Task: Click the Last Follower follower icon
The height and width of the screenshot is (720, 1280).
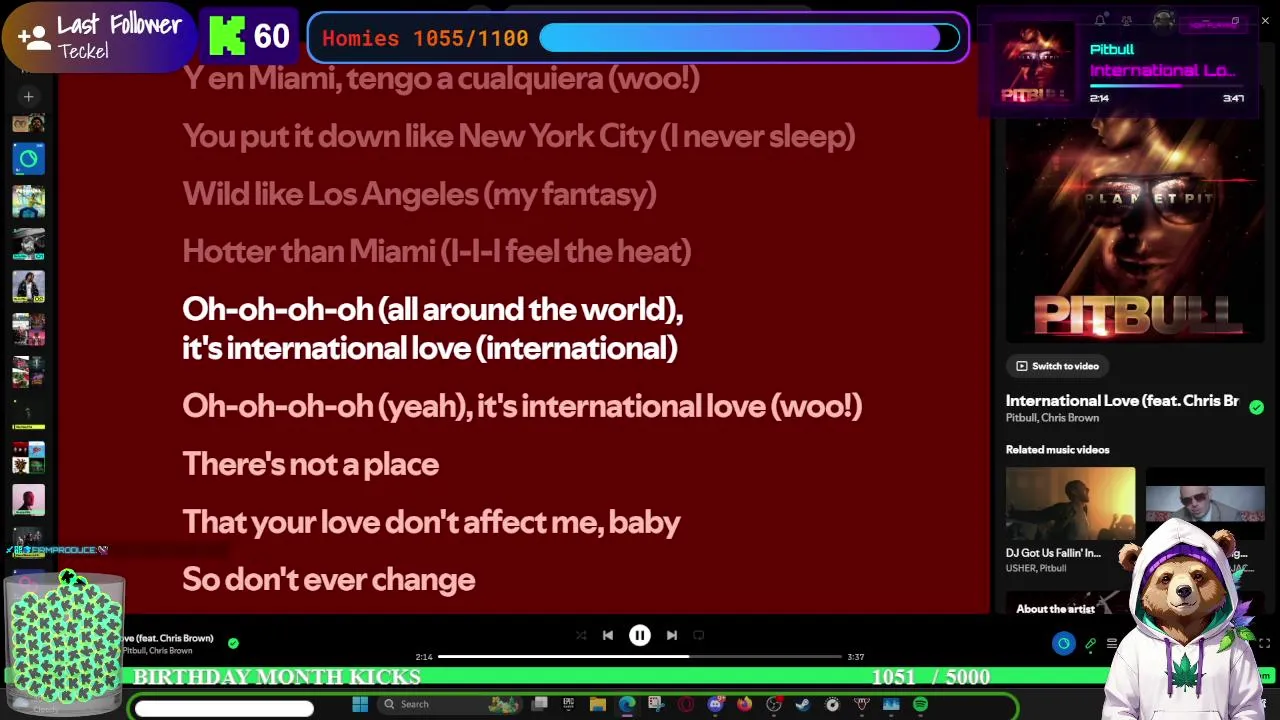Action: click(x=34, y=38)
